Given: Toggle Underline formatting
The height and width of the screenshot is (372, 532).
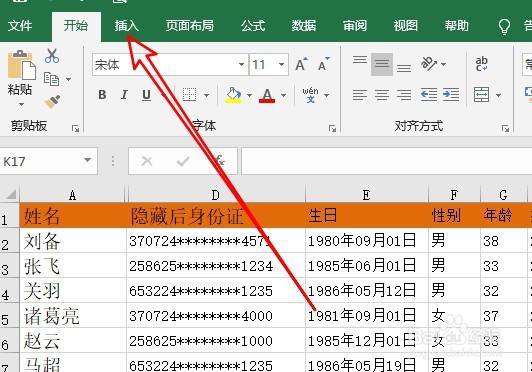Looking at the screenshot, I should point(146,95).
